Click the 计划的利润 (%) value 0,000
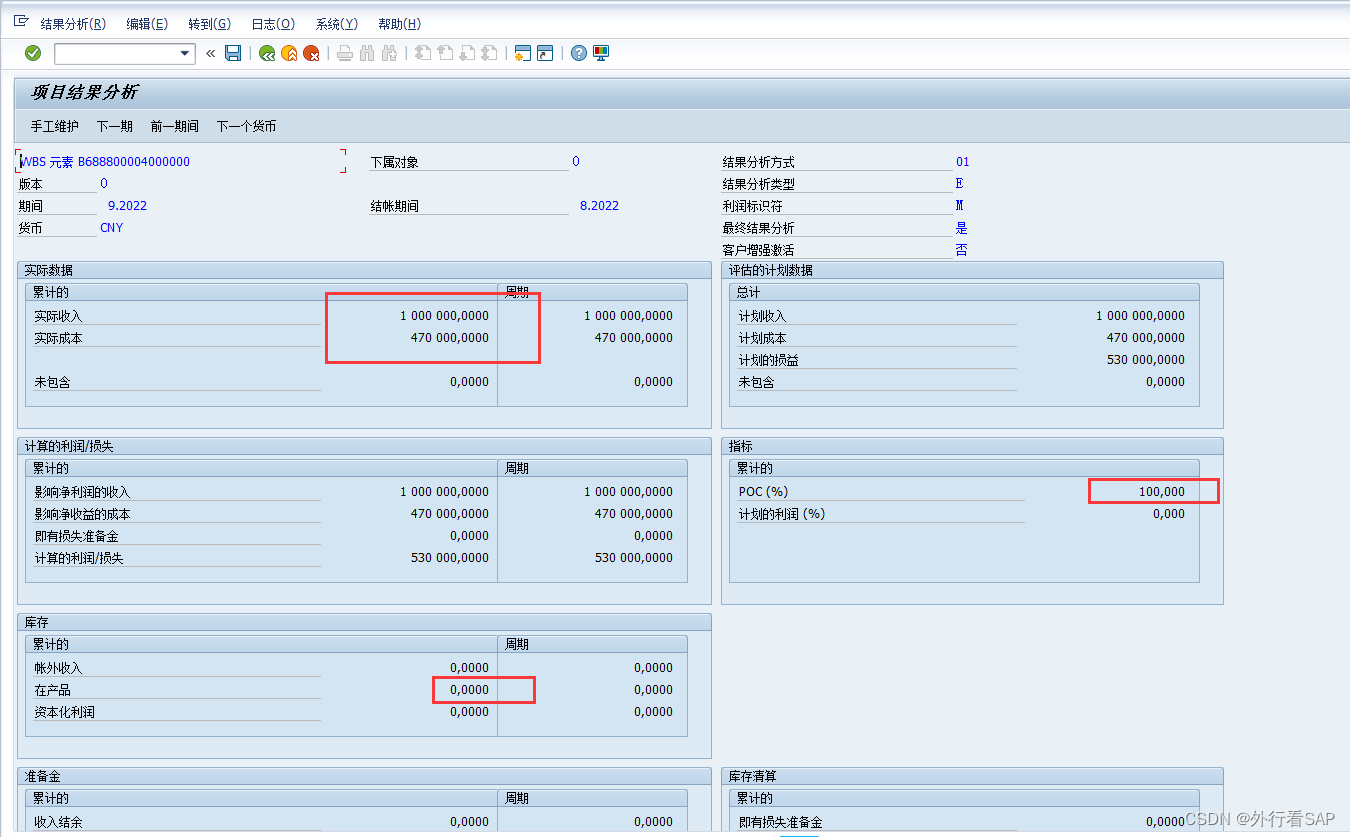 coord(1168,514)
